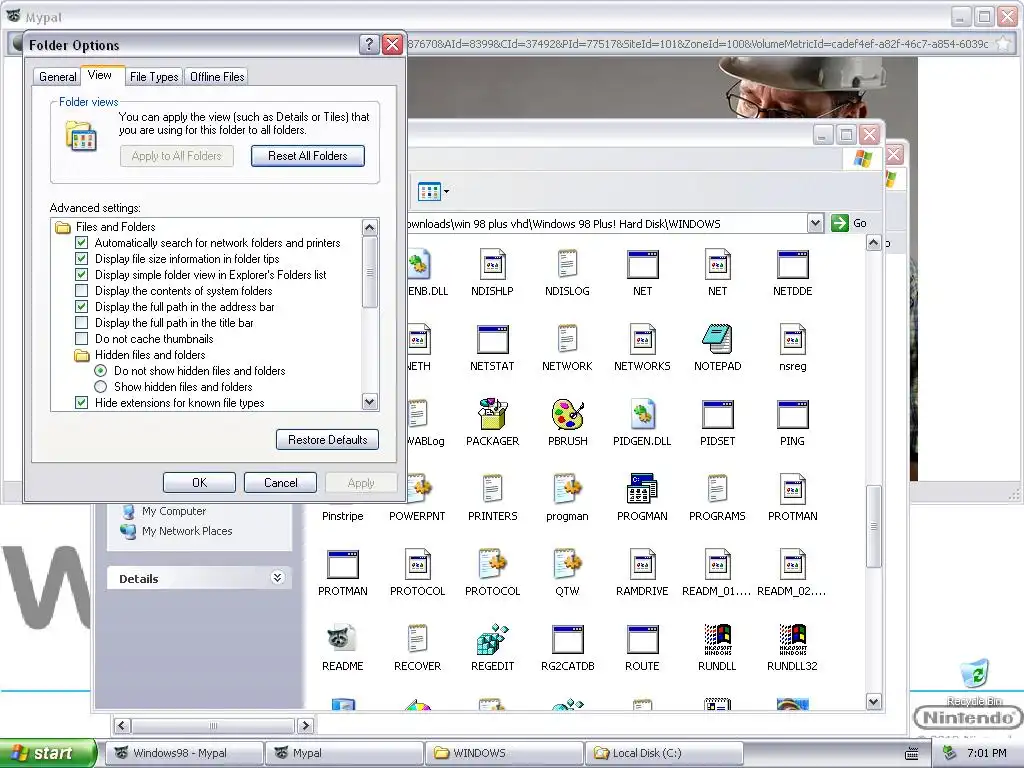Viewport: 1024px width, 768px height.
Task: Click the RUNDLL icon
Action: tap(717, 639)
